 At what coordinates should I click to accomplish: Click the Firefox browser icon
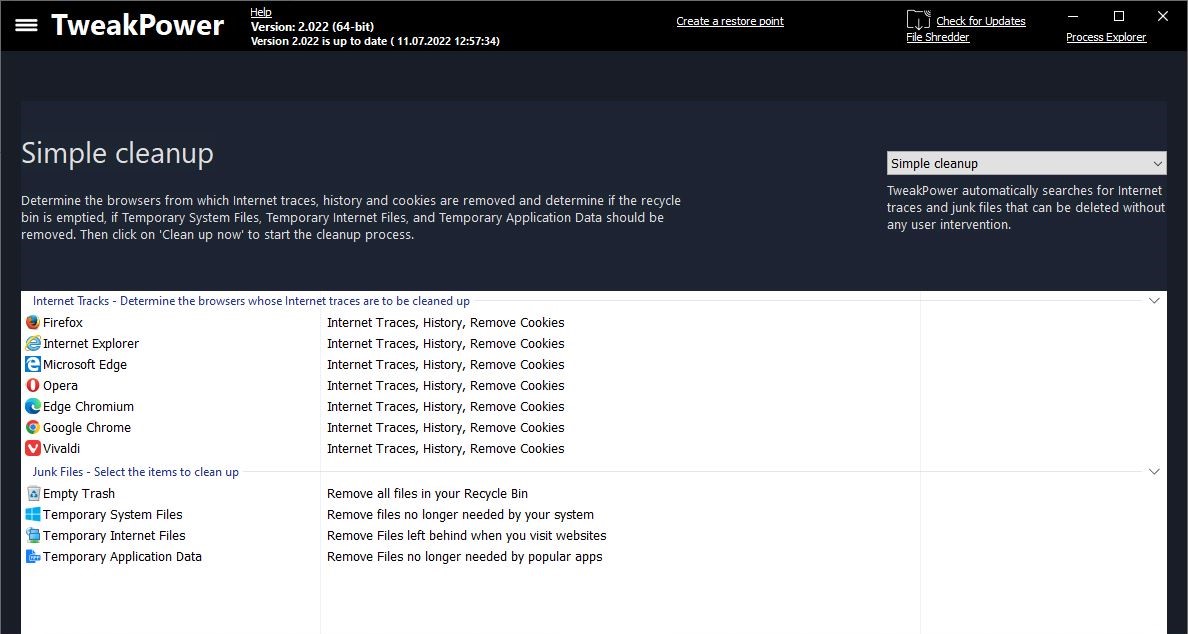(x=33, y=323)
